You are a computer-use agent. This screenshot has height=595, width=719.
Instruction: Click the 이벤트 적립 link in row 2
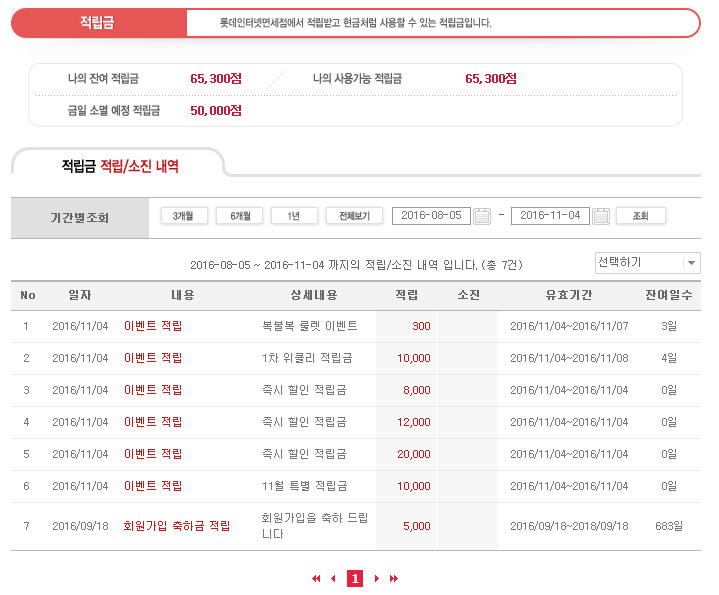click(153, 358)
